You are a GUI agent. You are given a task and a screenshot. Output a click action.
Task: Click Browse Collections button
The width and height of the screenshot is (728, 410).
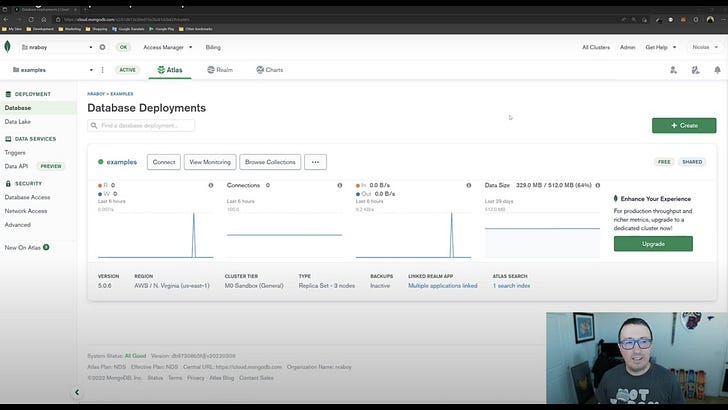point(270,162)
